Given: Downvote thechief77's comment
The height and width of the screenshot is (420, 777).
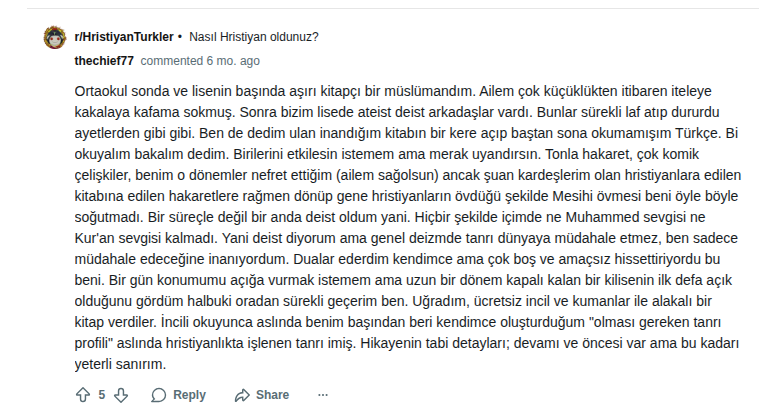Looking at the screenshot, I should point(121,395).
